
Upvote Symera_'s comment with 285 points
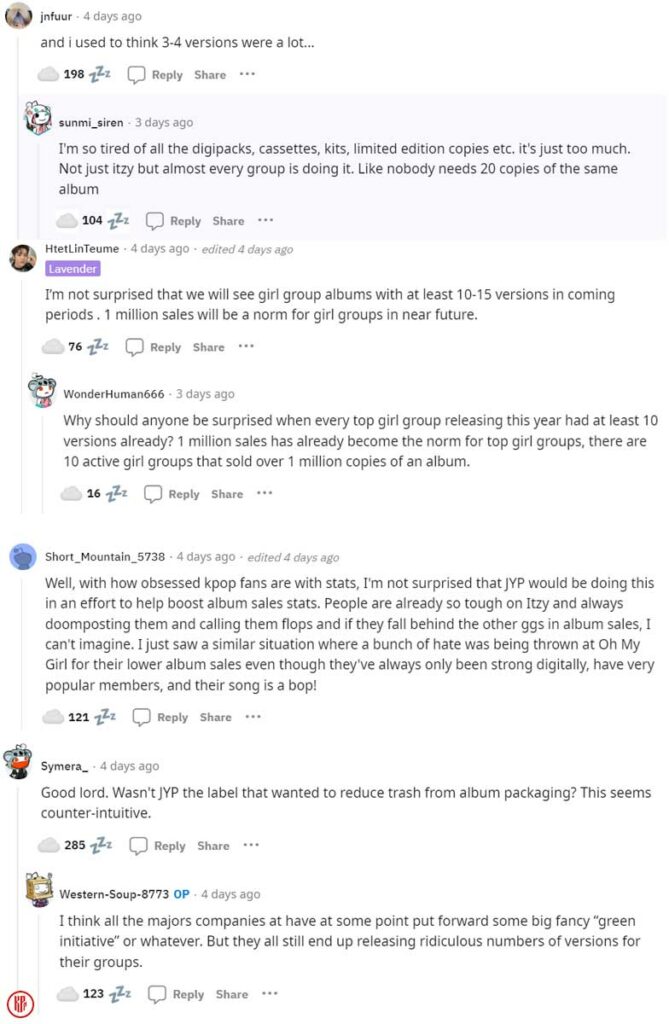(x=48, y=845)
